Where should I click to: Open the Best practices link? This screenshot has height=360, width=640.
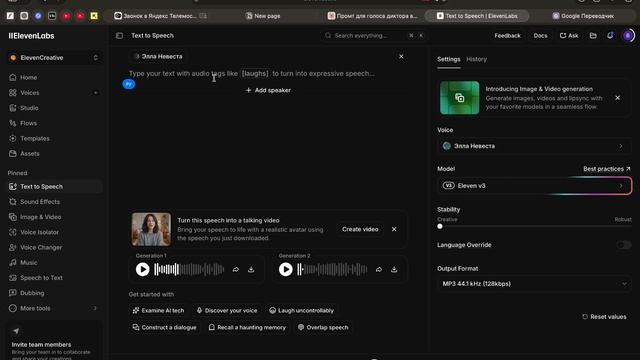point(607,169)
